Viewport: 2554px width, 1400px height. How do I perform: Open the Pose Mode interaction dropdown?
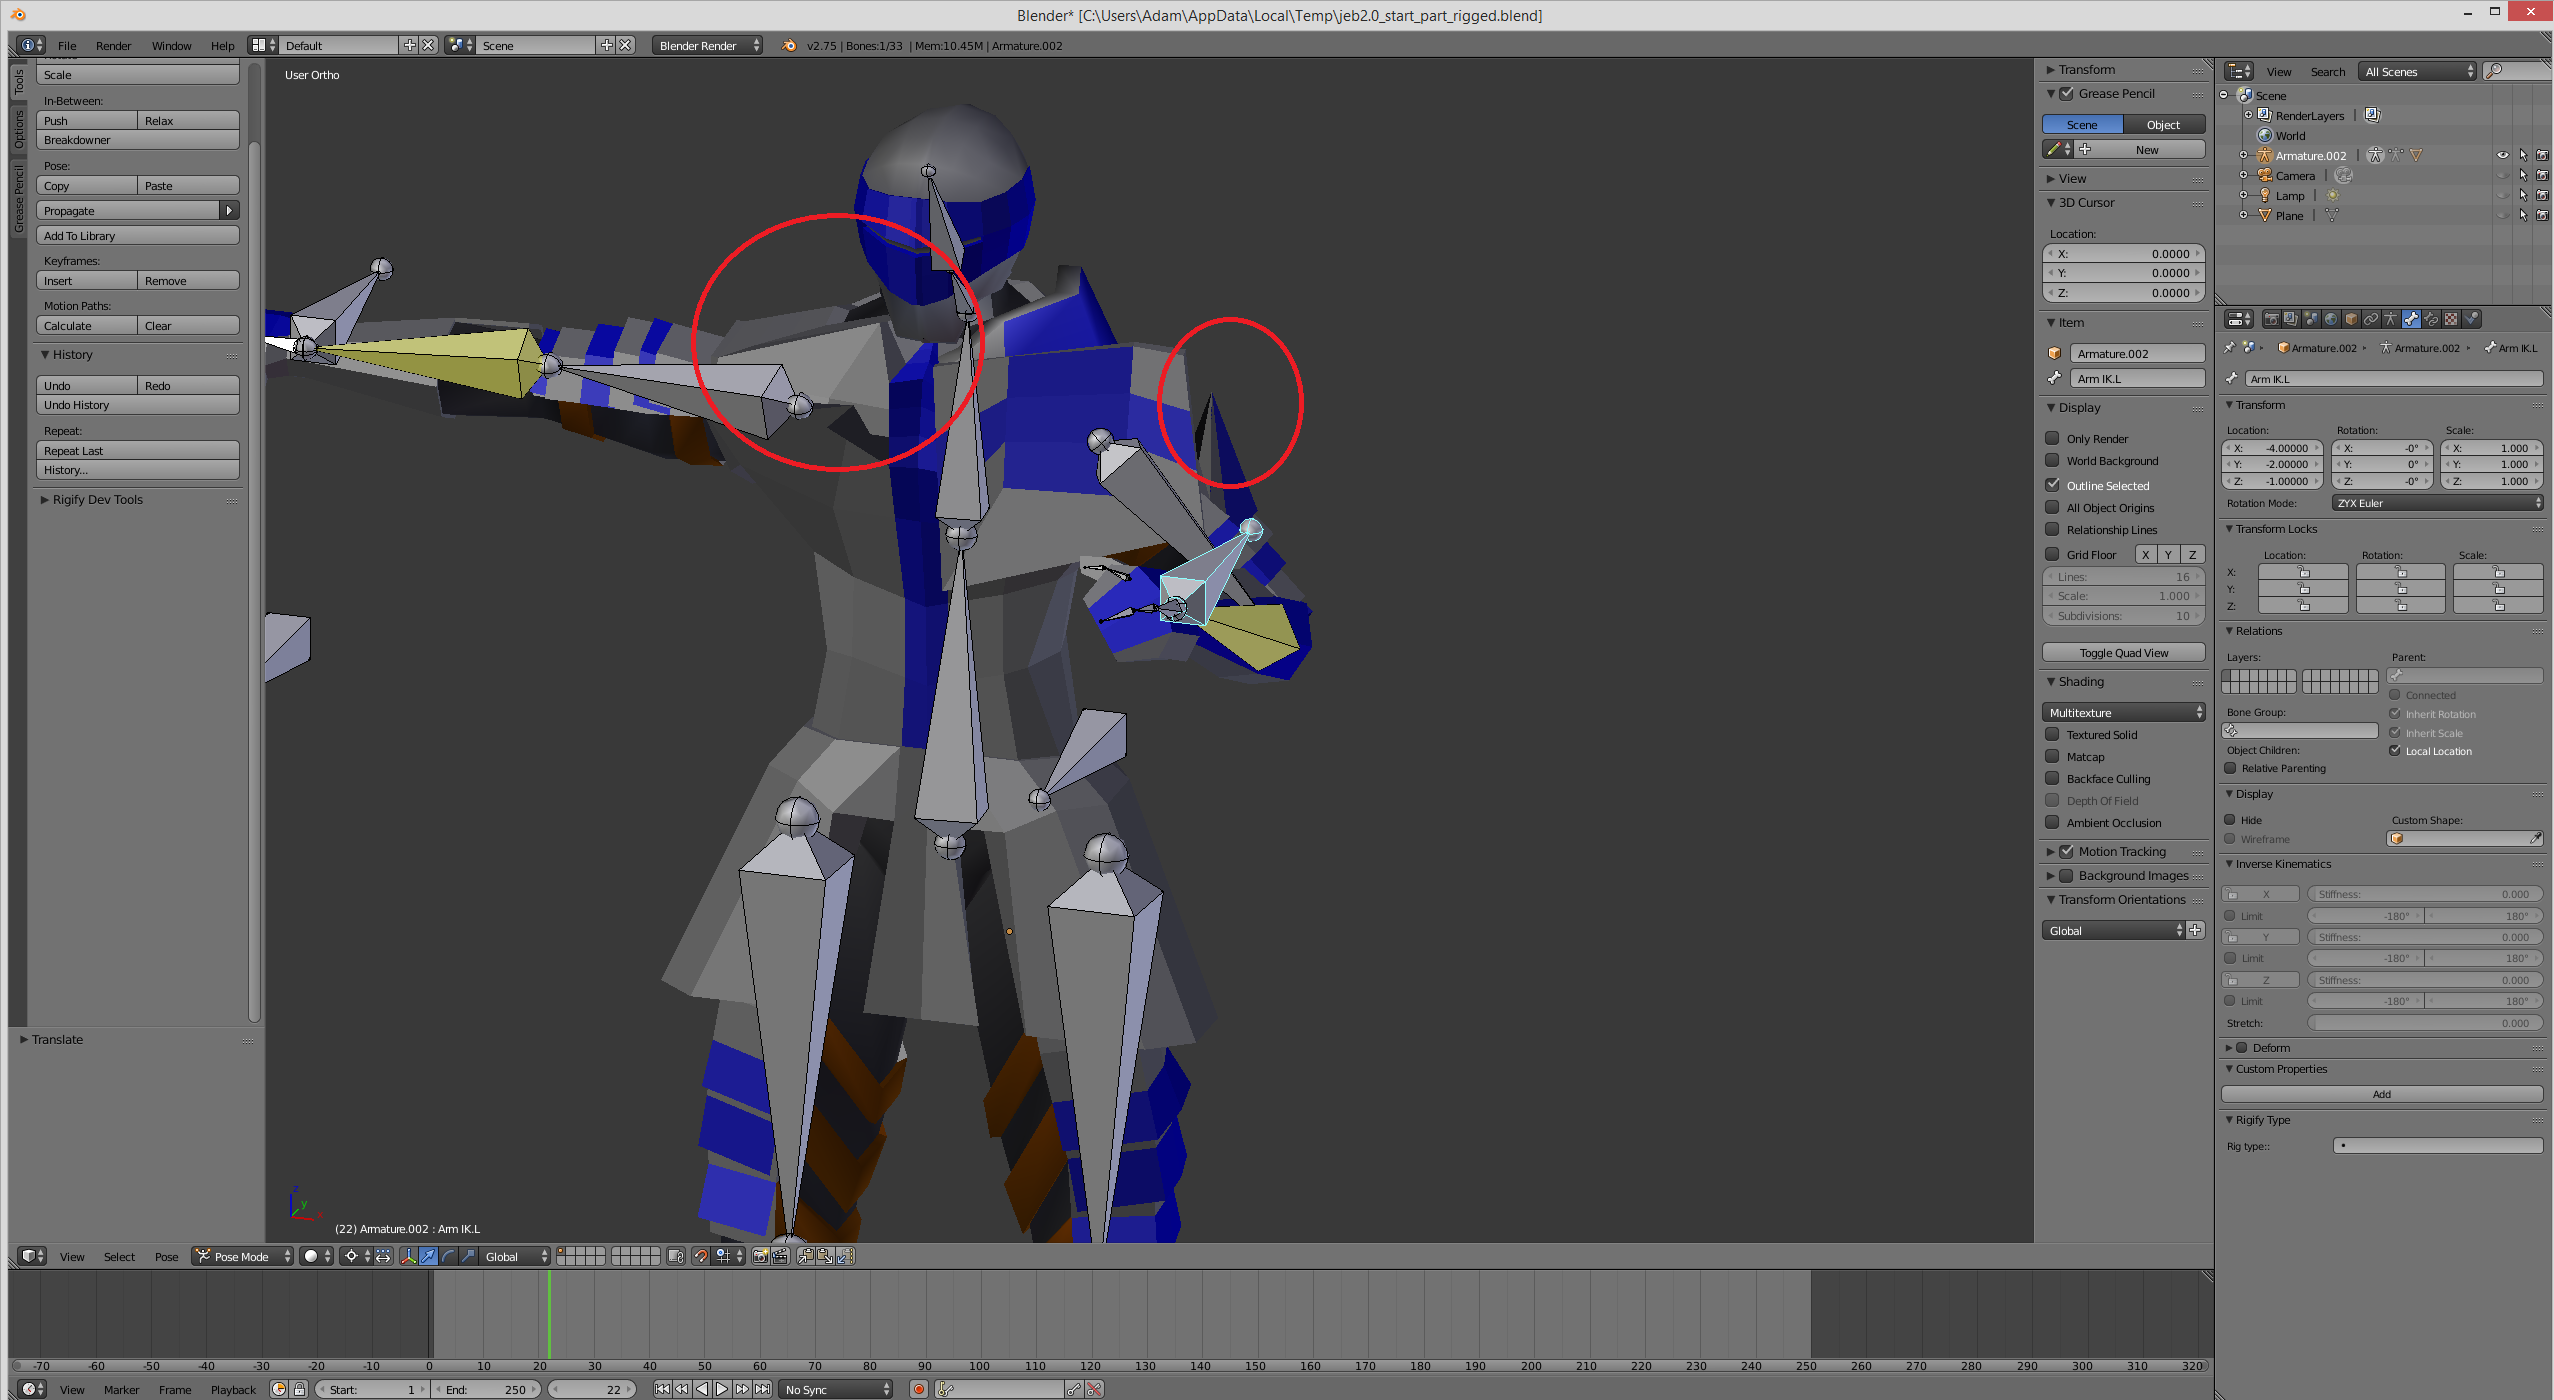click(243, 1256)
